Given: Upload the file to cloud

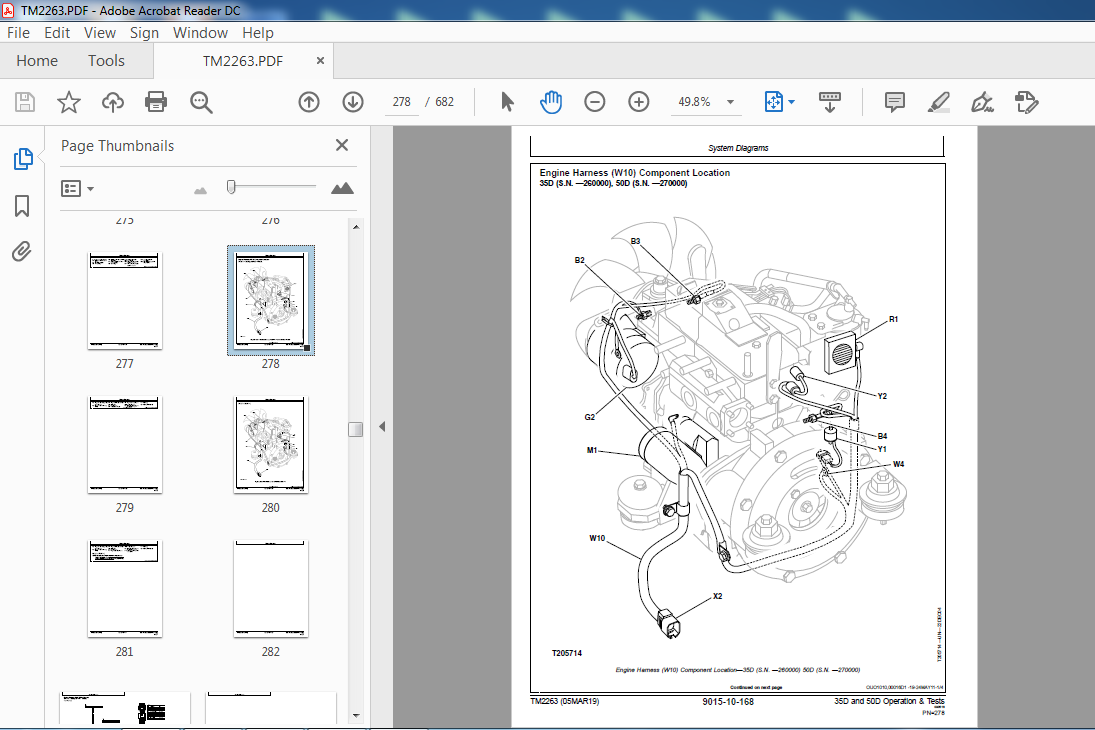Looking at the screenshot, I should (112, 102).
